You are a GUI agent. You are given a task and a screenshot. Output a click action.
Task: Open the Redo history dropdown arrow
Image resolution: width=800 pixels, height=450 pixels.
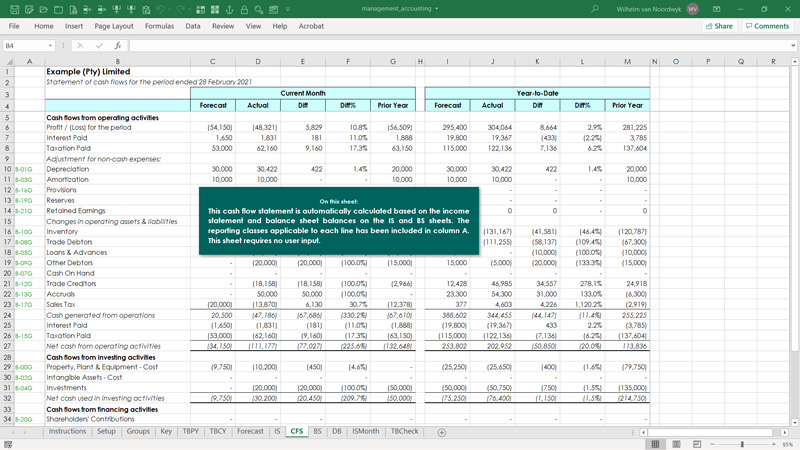(190, 10)
